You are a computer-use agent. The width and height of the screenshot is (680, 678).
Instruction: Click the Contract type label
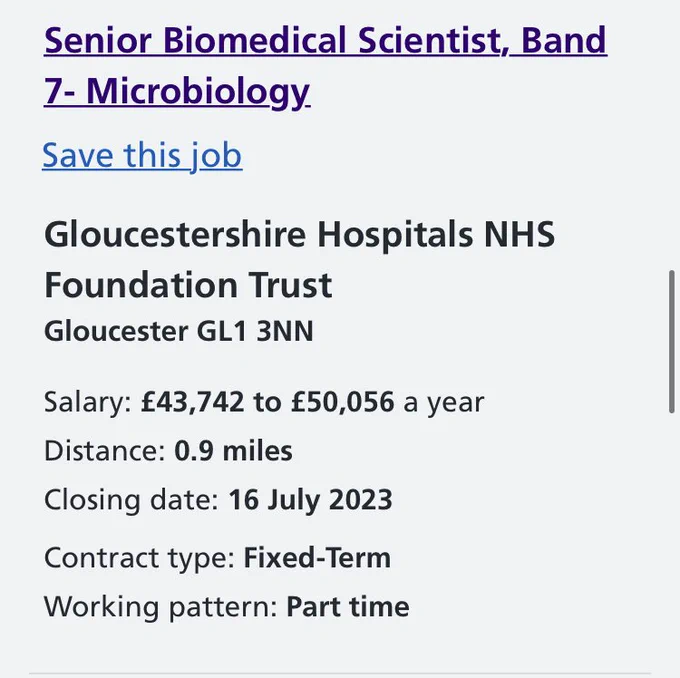pyautogui.click(x=140, y=558)
